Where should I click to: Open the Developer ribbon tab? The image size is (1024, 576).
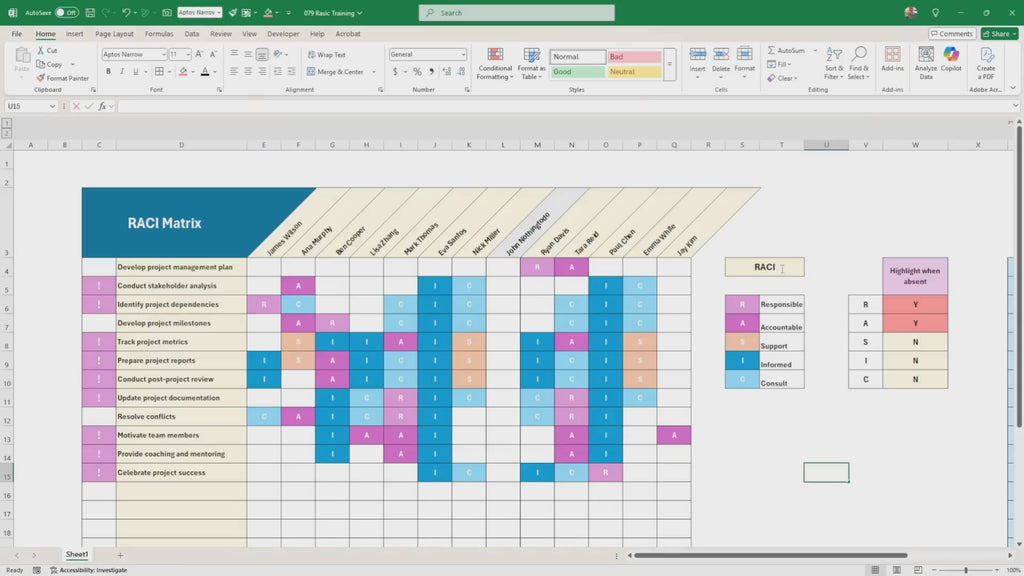(283, 33)
